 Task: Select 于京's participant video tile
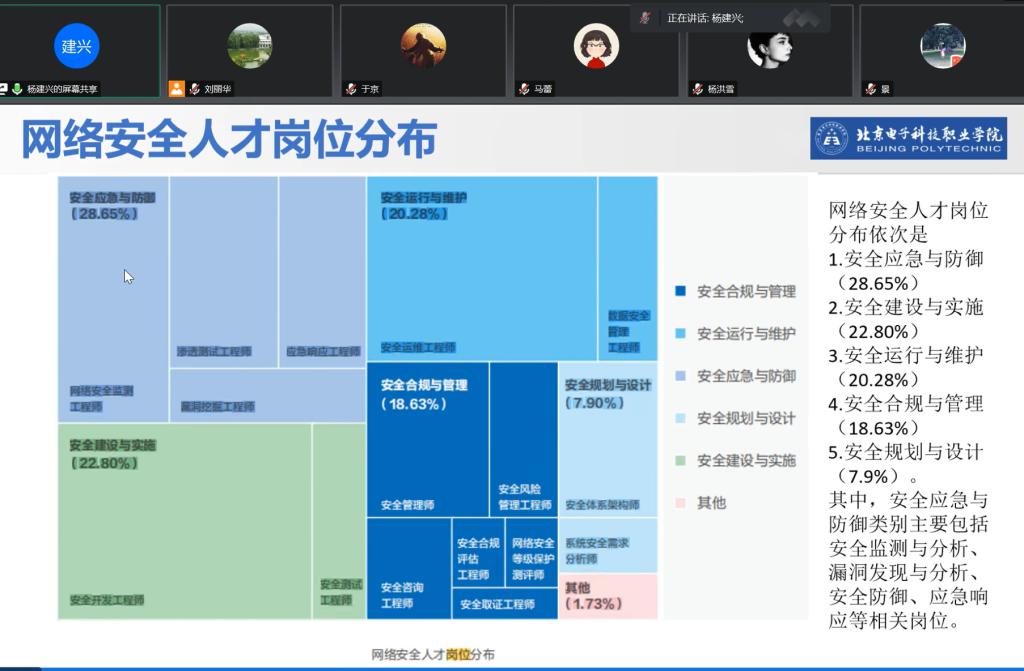424,46
